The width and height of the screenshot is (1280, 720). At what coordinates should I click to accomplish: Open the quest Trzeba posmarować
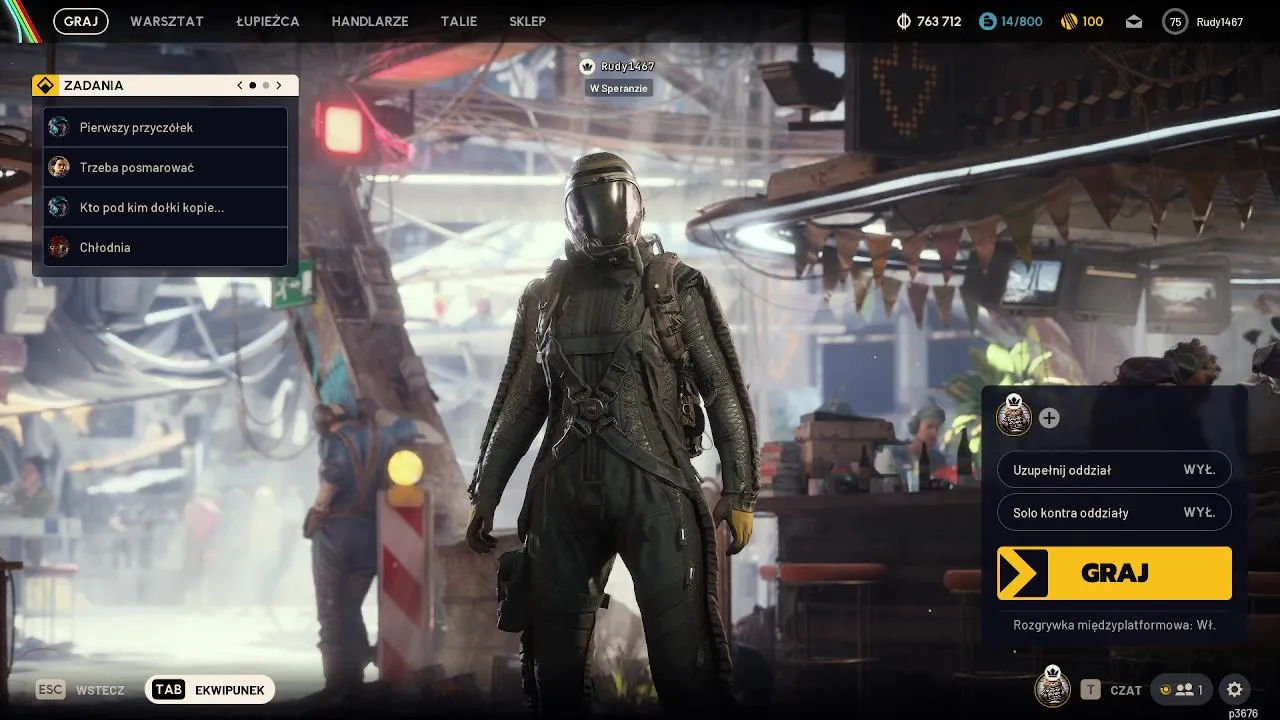tap(165, 167)
